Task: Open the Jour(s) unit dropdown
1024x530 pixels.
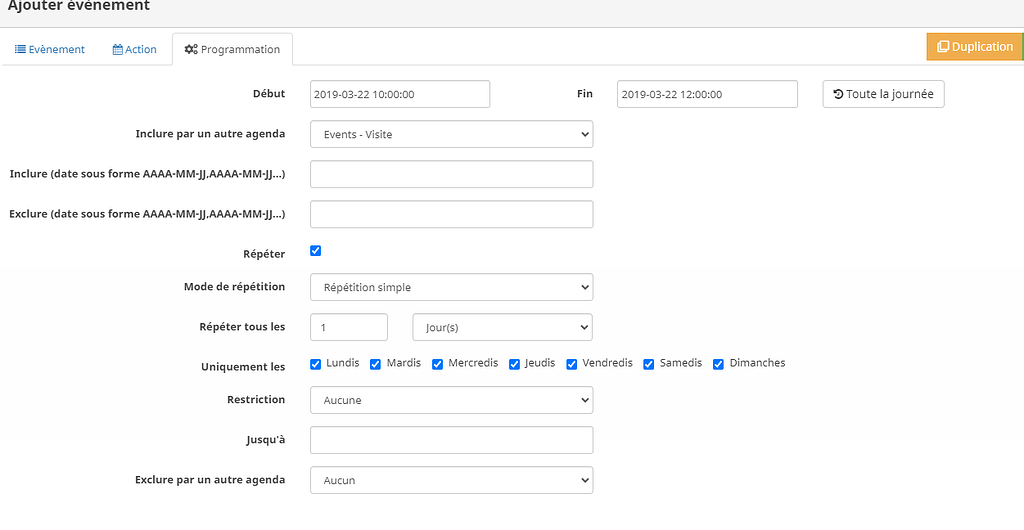Action: coord(502,327)
